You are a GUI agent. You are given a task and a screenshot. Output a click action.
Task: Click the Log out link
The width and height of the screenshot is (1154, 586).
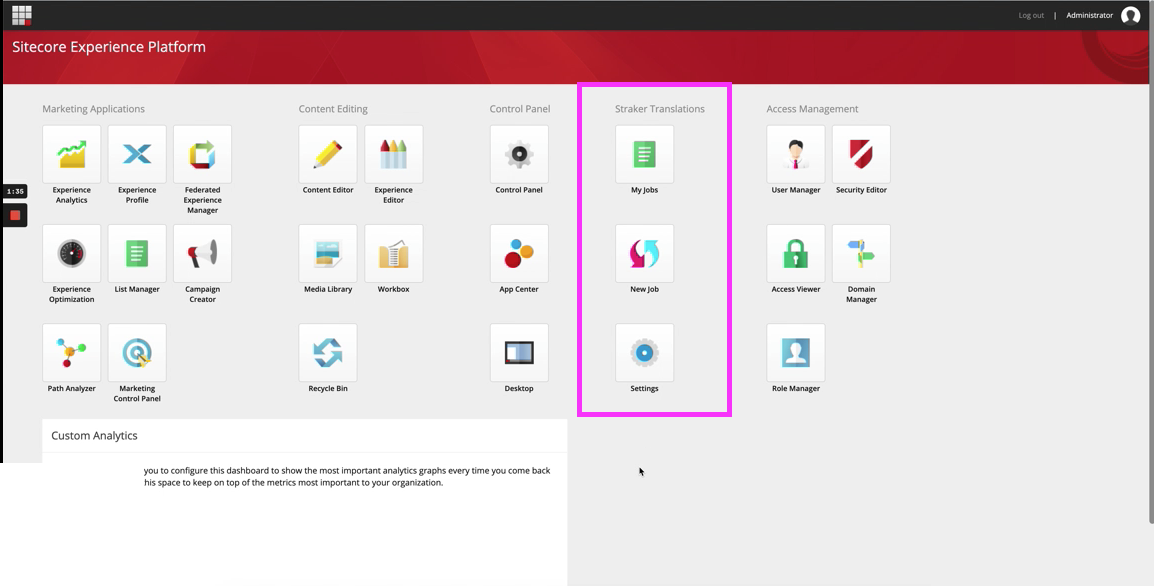point(1031,15)
